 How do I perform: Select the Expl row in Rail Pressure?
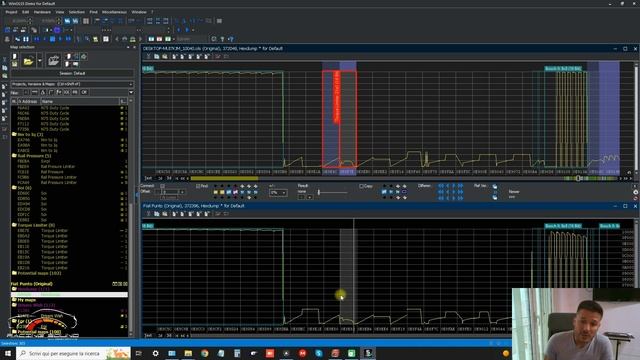coord(69,161)
